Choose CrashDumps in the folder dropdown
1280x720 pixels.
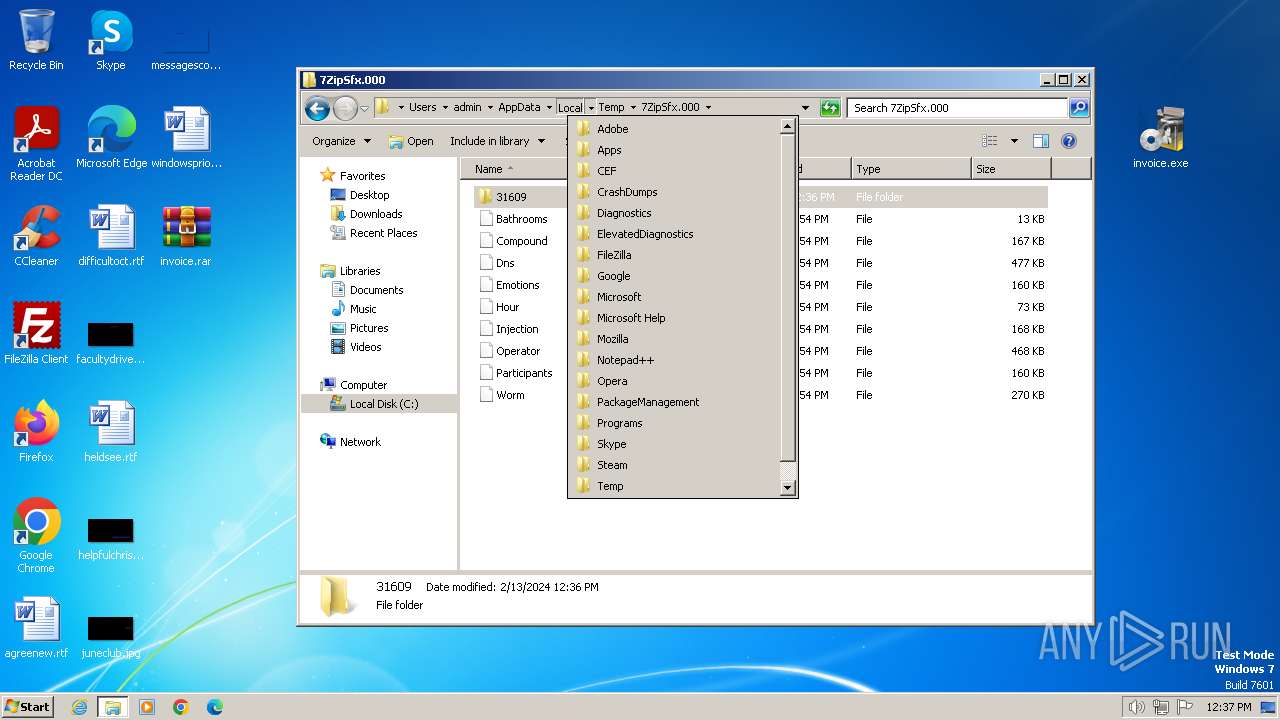675,192
